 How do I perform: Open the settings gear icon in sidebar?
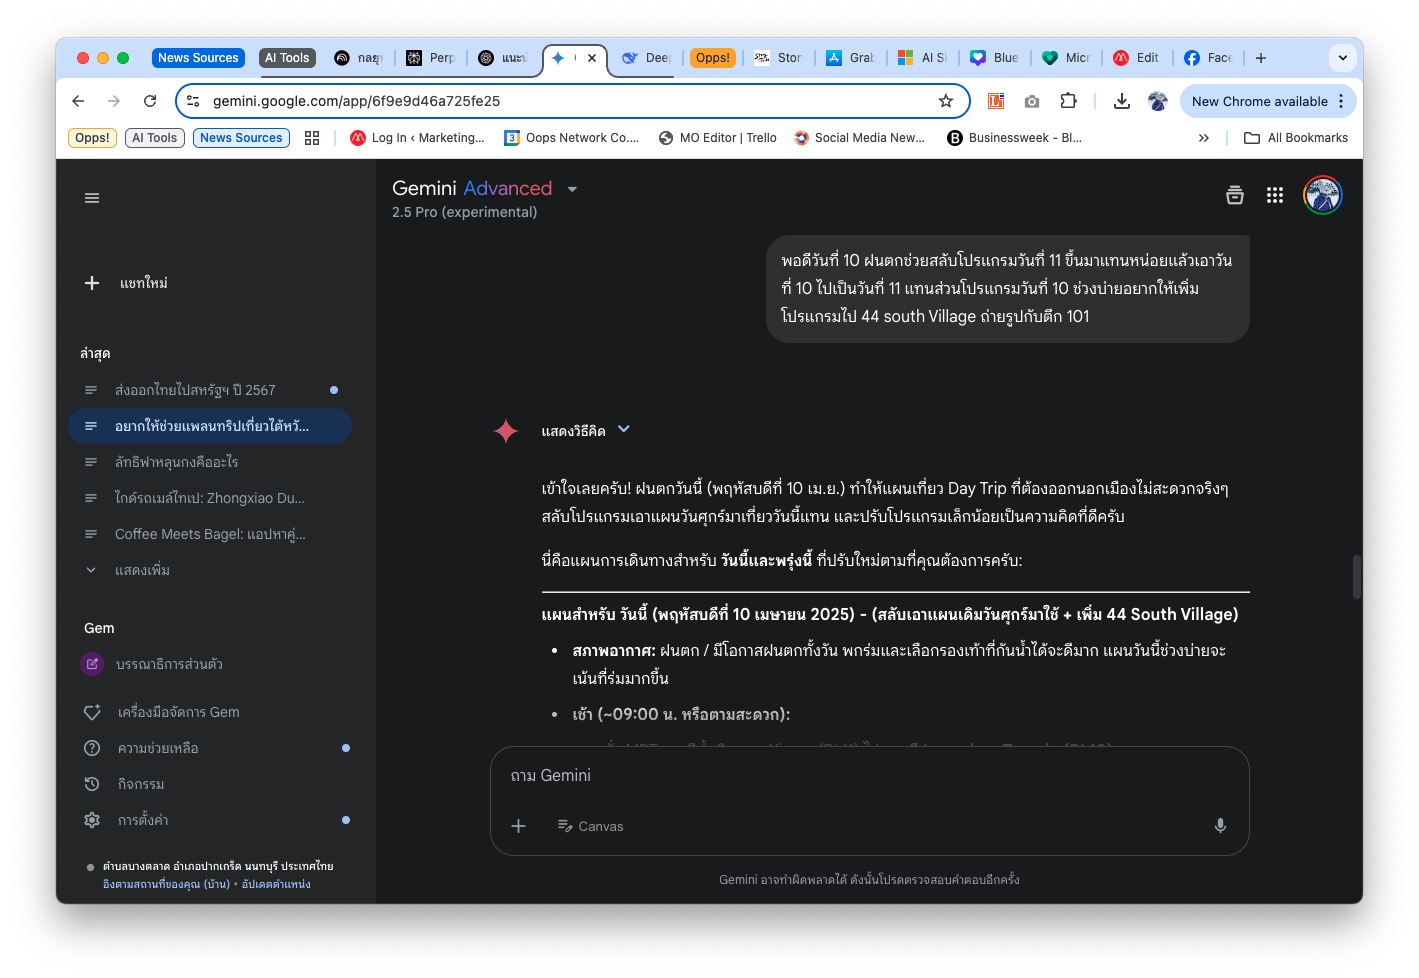click(92, 820)
